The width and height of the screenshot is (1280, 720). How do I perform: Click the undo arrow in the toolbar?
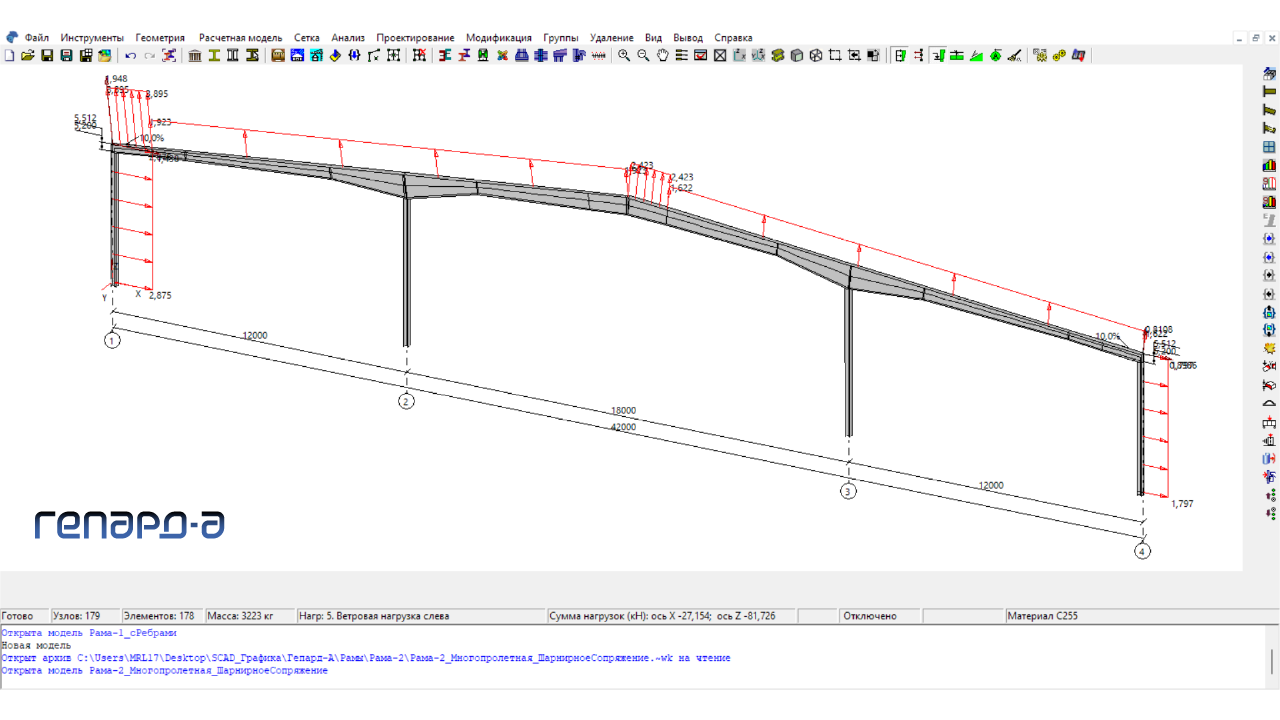[131, 56]
